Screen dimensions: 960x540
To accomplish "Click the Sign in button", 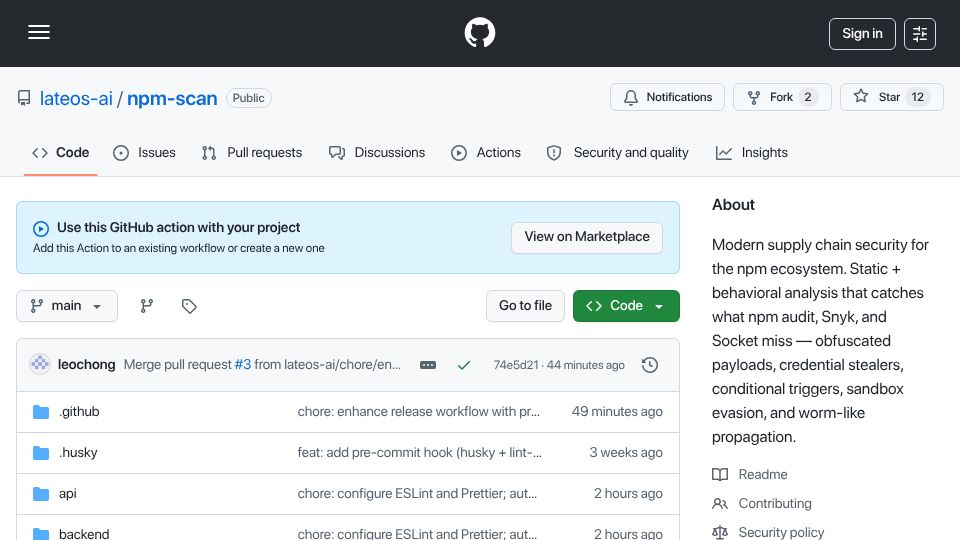I will click(x=862, y=34).
